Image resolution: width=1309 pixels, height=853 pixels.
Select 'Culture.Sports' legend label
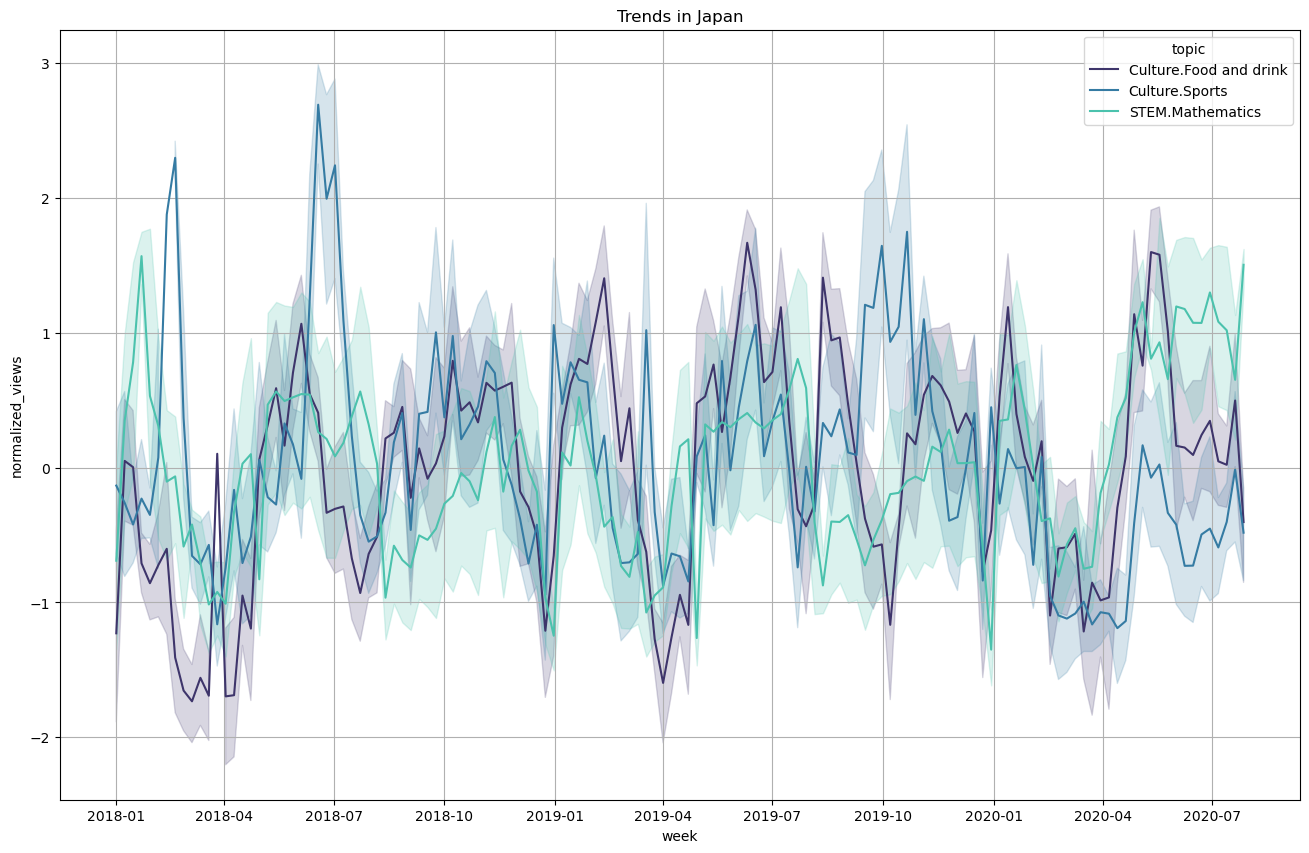1178,91
